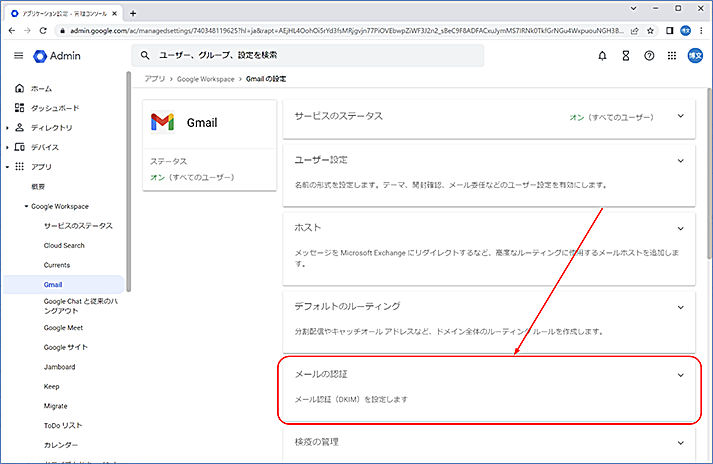Screen dimensions: 713x464
Task: Open Keep in sidebar
Action: click(x=51, y=386)
